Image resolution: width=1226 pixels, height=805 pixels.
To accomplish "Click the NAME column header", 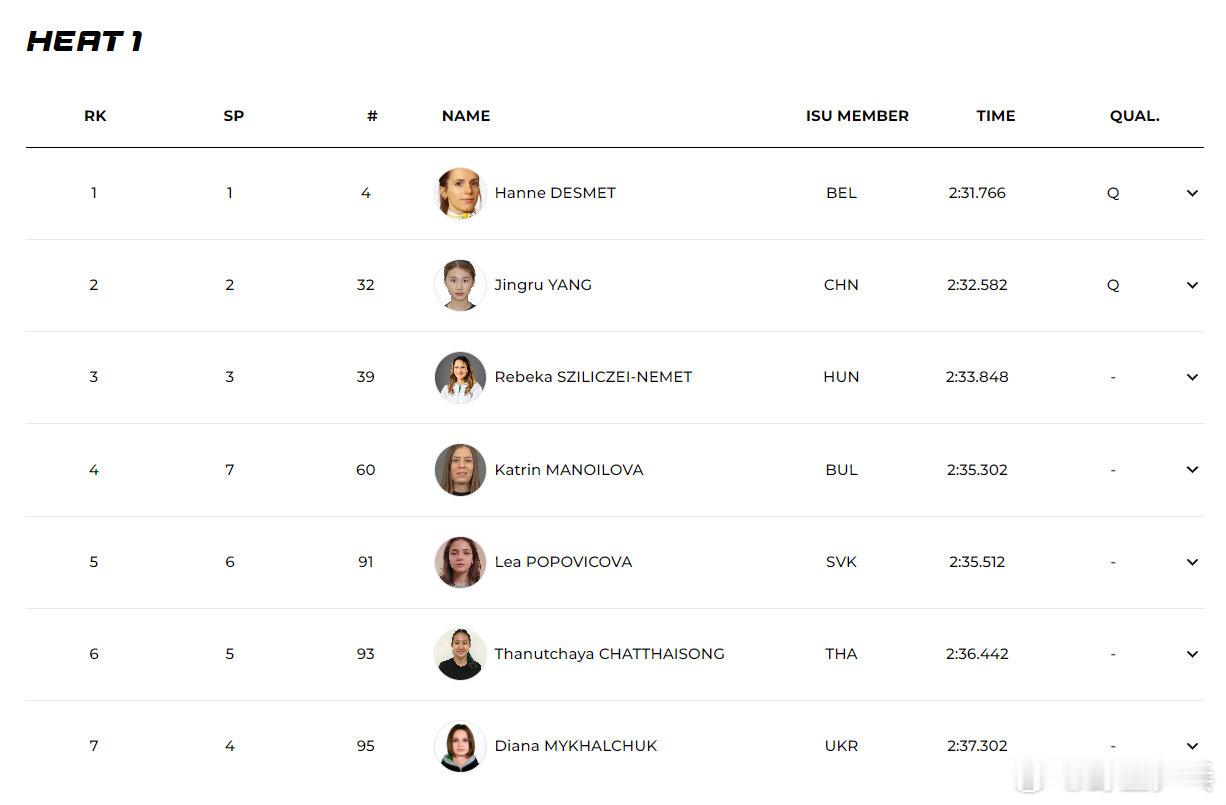I will click(466, 116).
